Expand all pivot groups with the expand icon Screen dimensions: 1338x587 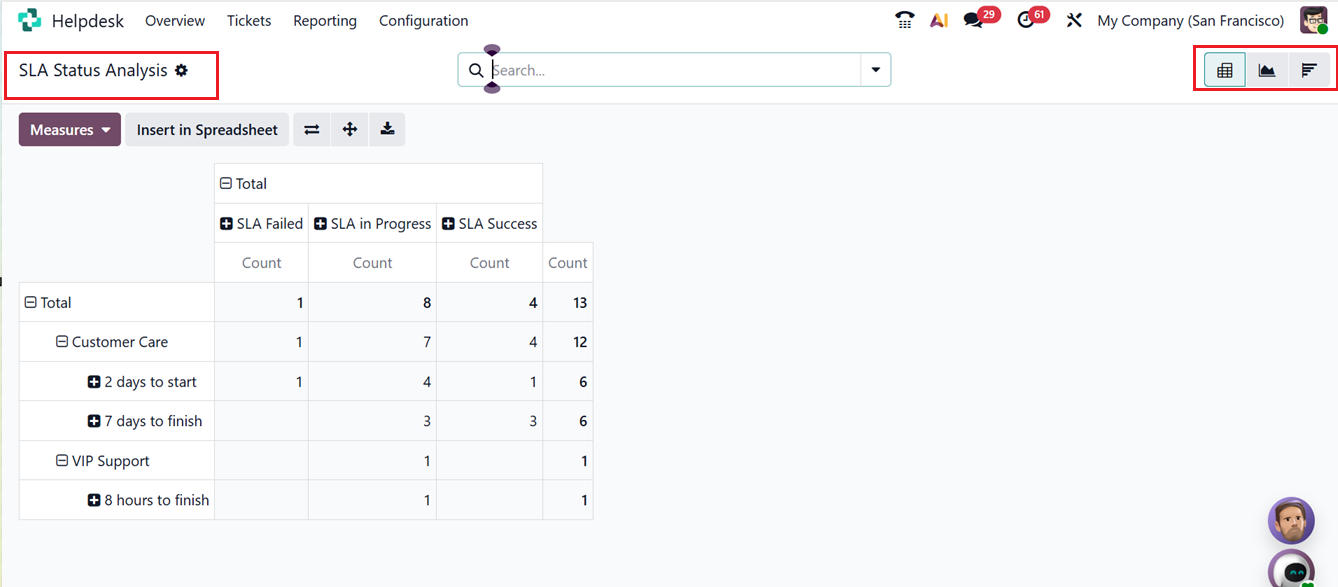click(349, 129)
